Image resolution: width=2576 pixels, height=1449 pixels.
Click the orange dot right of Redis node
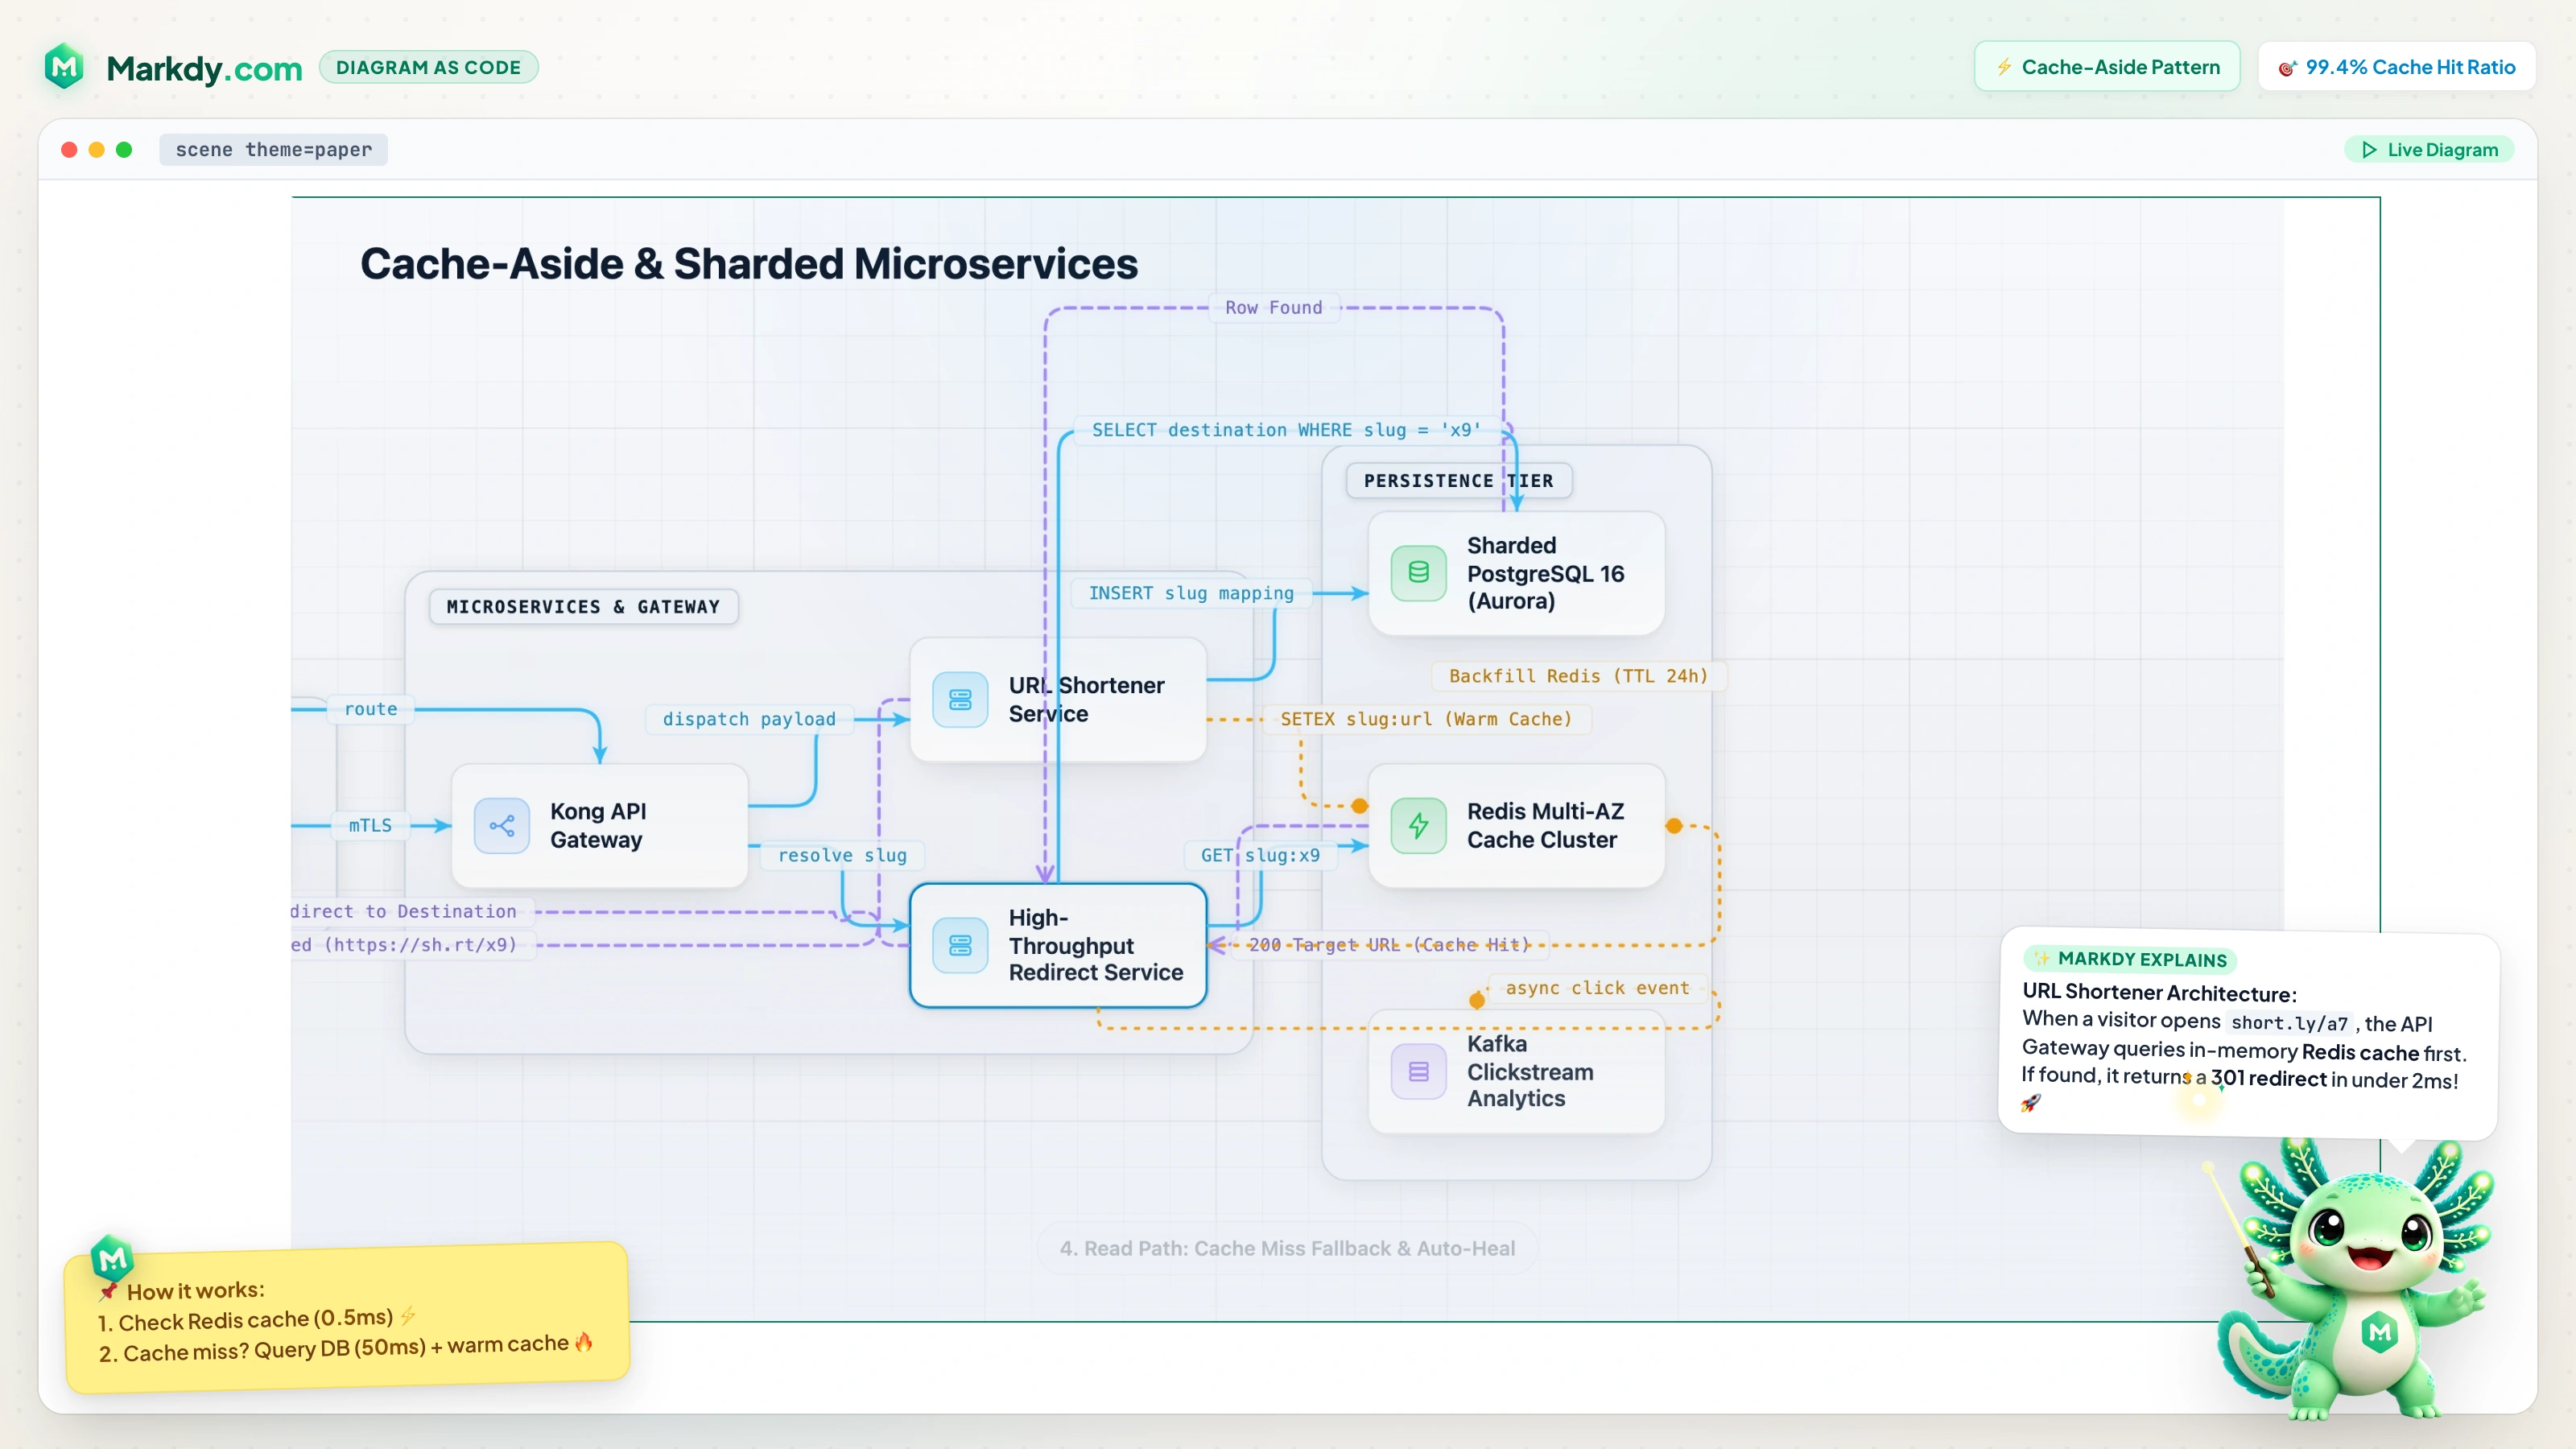(1674, 825)
